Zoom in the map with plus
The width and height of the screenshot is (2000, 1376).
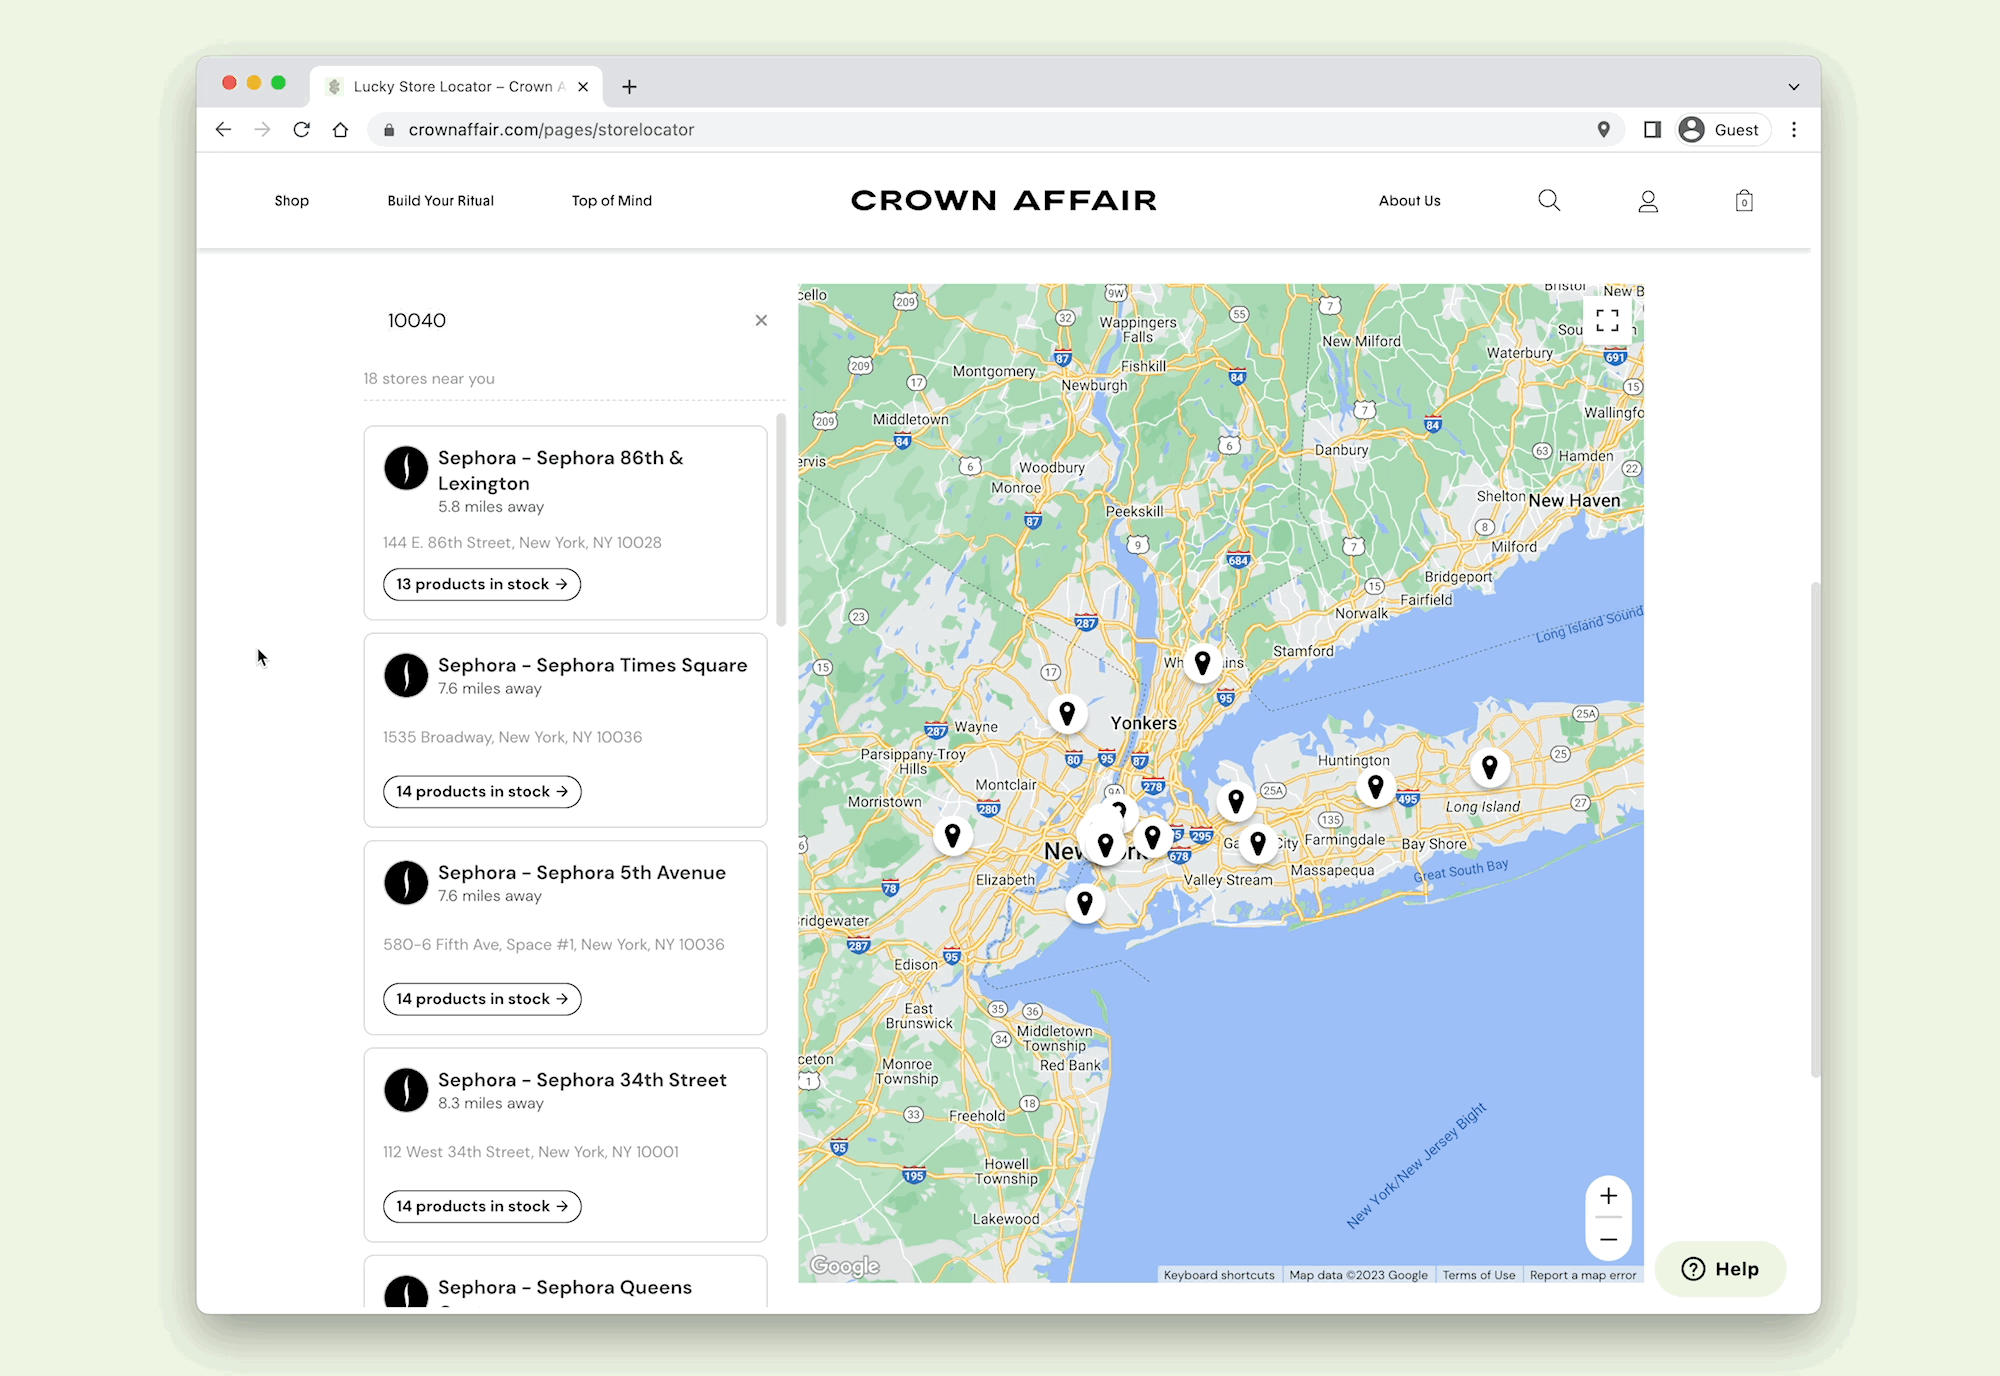(1608, 1196)
